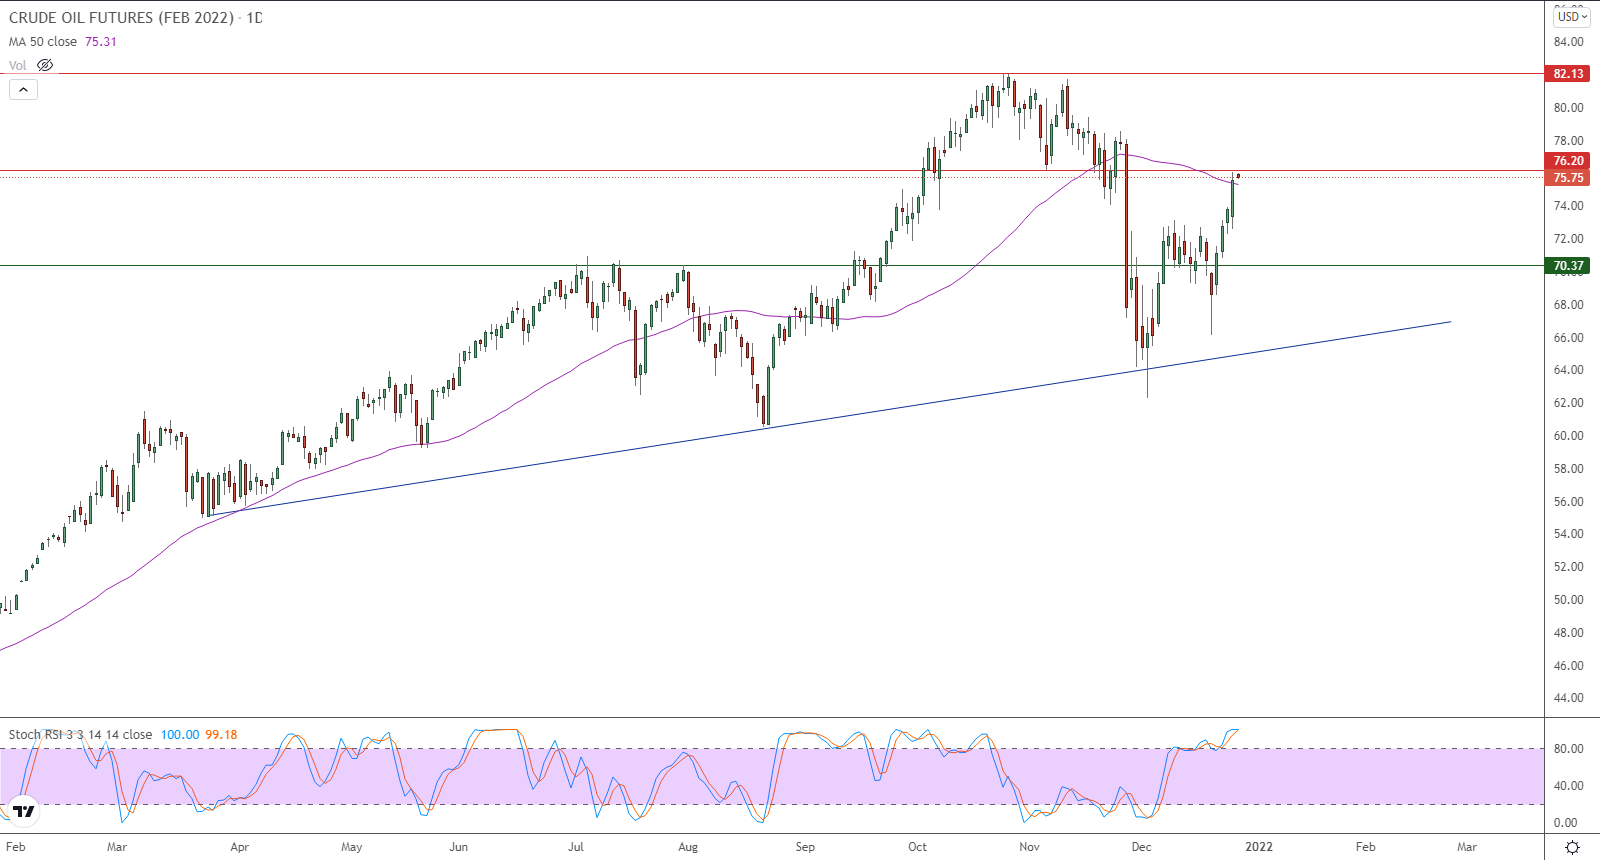
Task: Click the Sep label on the time axis
Action: tap(805, 847)
